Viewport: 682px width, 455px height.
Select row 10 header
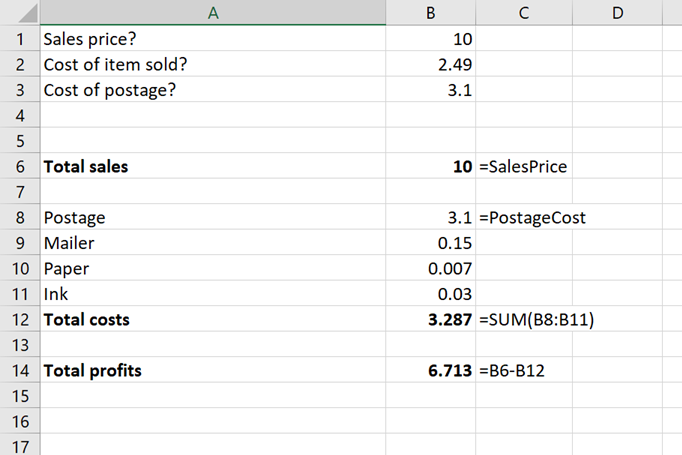[20, 268]
